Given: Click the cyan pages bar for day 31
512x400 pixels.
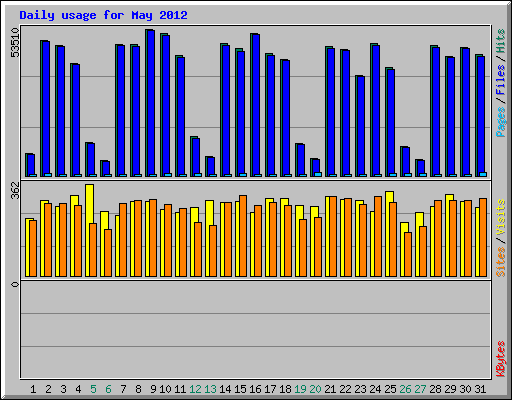Looking at the screenshot, I should pos(483,174).
